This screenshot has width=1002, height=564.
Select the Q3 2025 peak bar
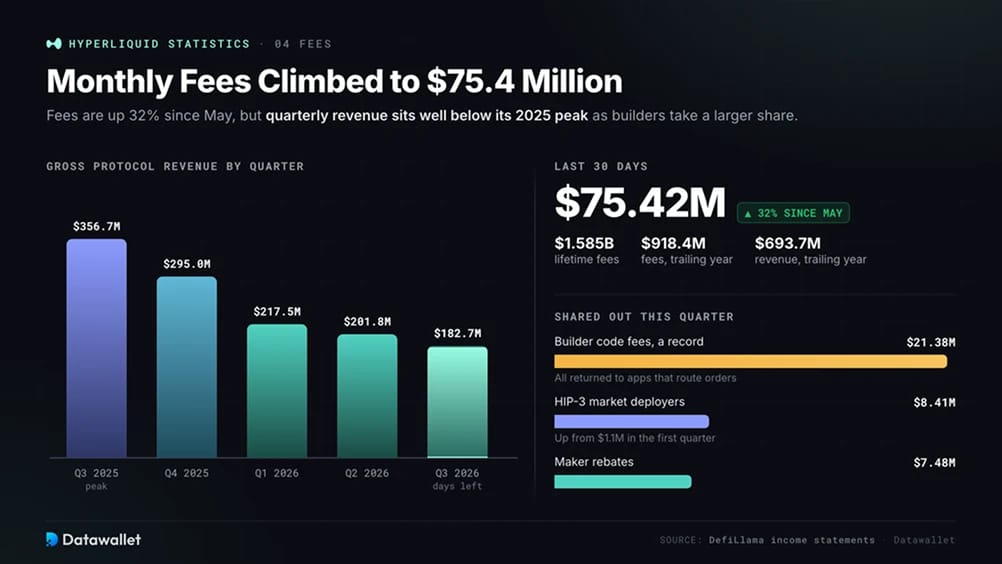(96, 348)
